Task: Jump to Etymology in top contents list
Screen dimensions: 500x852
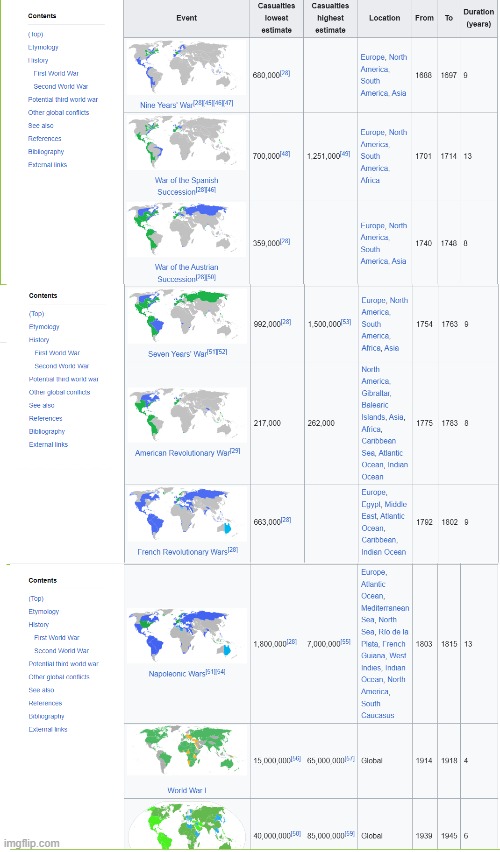Action: pos(43,47)
